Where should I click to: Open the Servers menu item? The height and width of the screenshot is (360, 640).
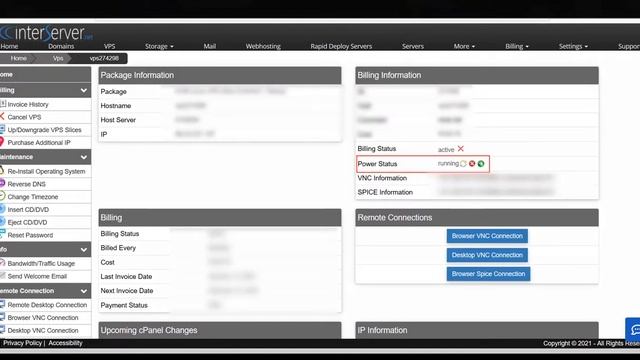click(x=413, y=47)
